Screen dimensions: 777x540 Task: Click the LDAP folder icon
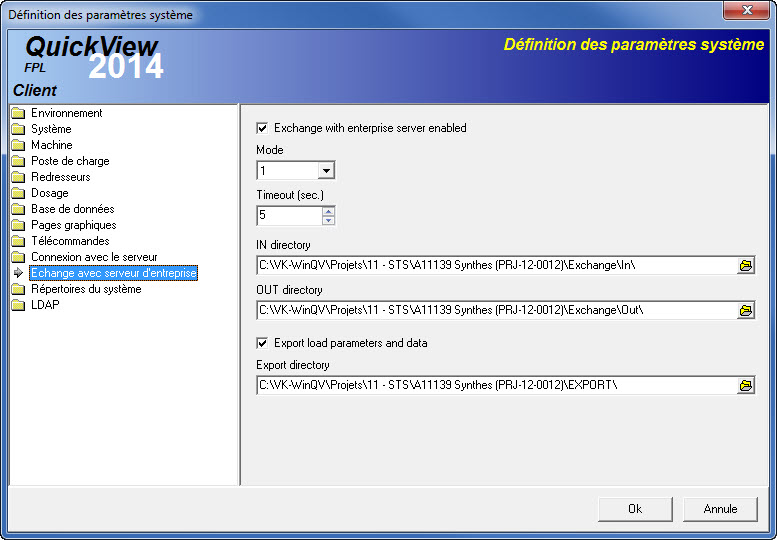point(18,305)
